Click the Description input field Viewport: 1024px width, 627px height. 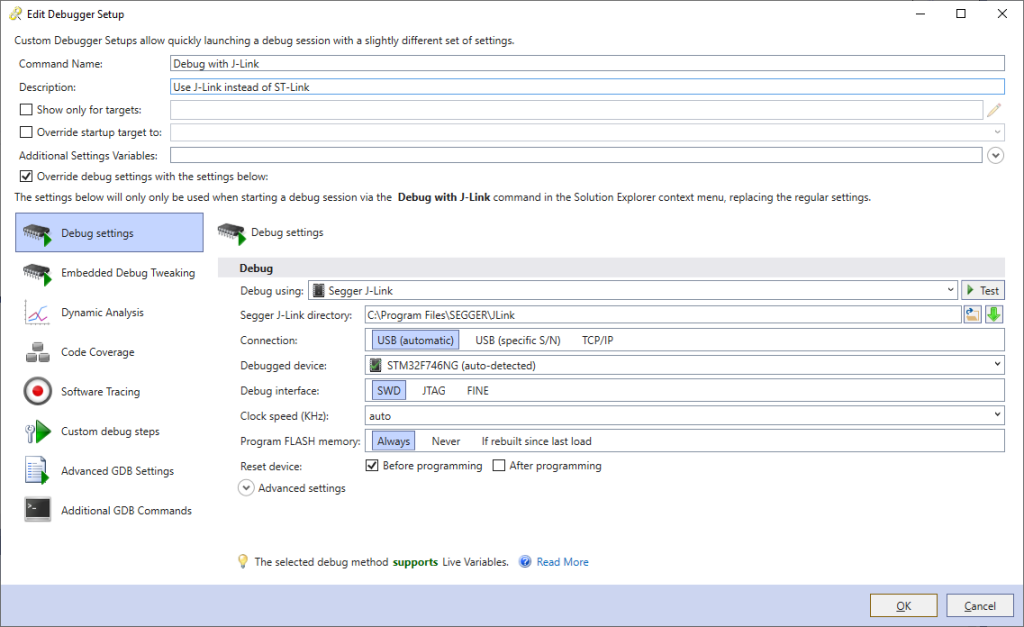(x=587, y=87)
